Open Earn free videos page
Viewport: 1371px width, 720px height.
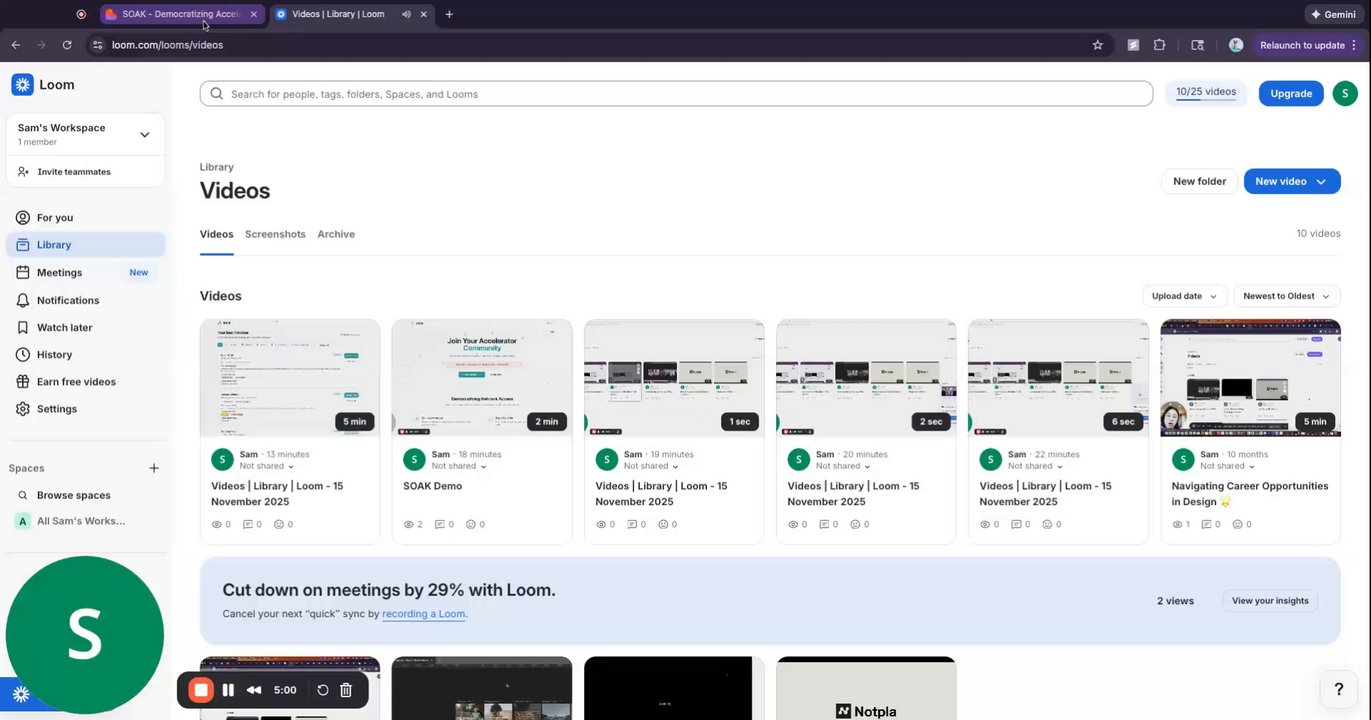86,381
